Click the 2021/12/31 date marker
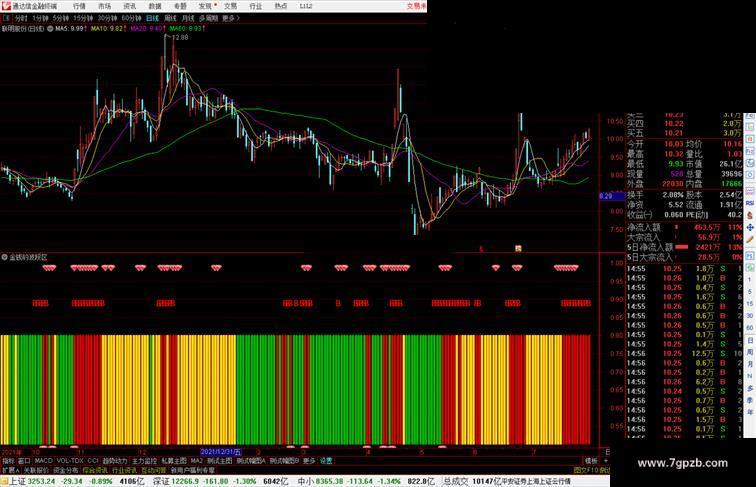 (220, 452)
